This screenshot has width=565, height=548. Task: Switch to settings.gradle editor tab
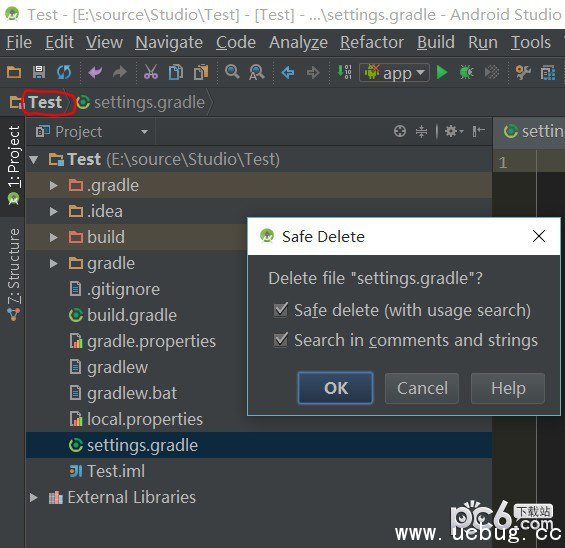(533, 131)
